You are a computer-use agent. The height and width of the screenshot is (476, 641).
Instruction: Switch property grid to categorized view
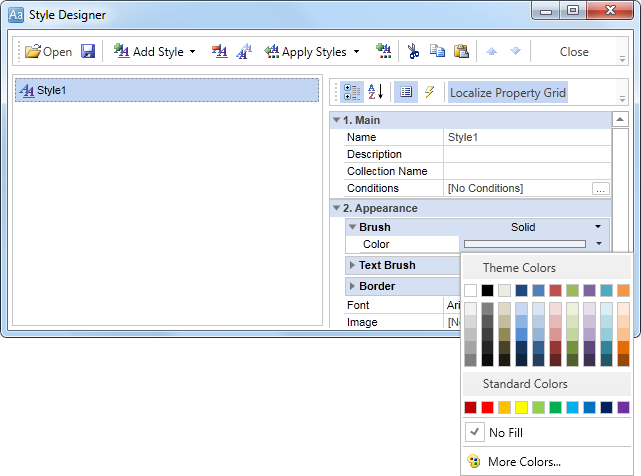point(352,92)
